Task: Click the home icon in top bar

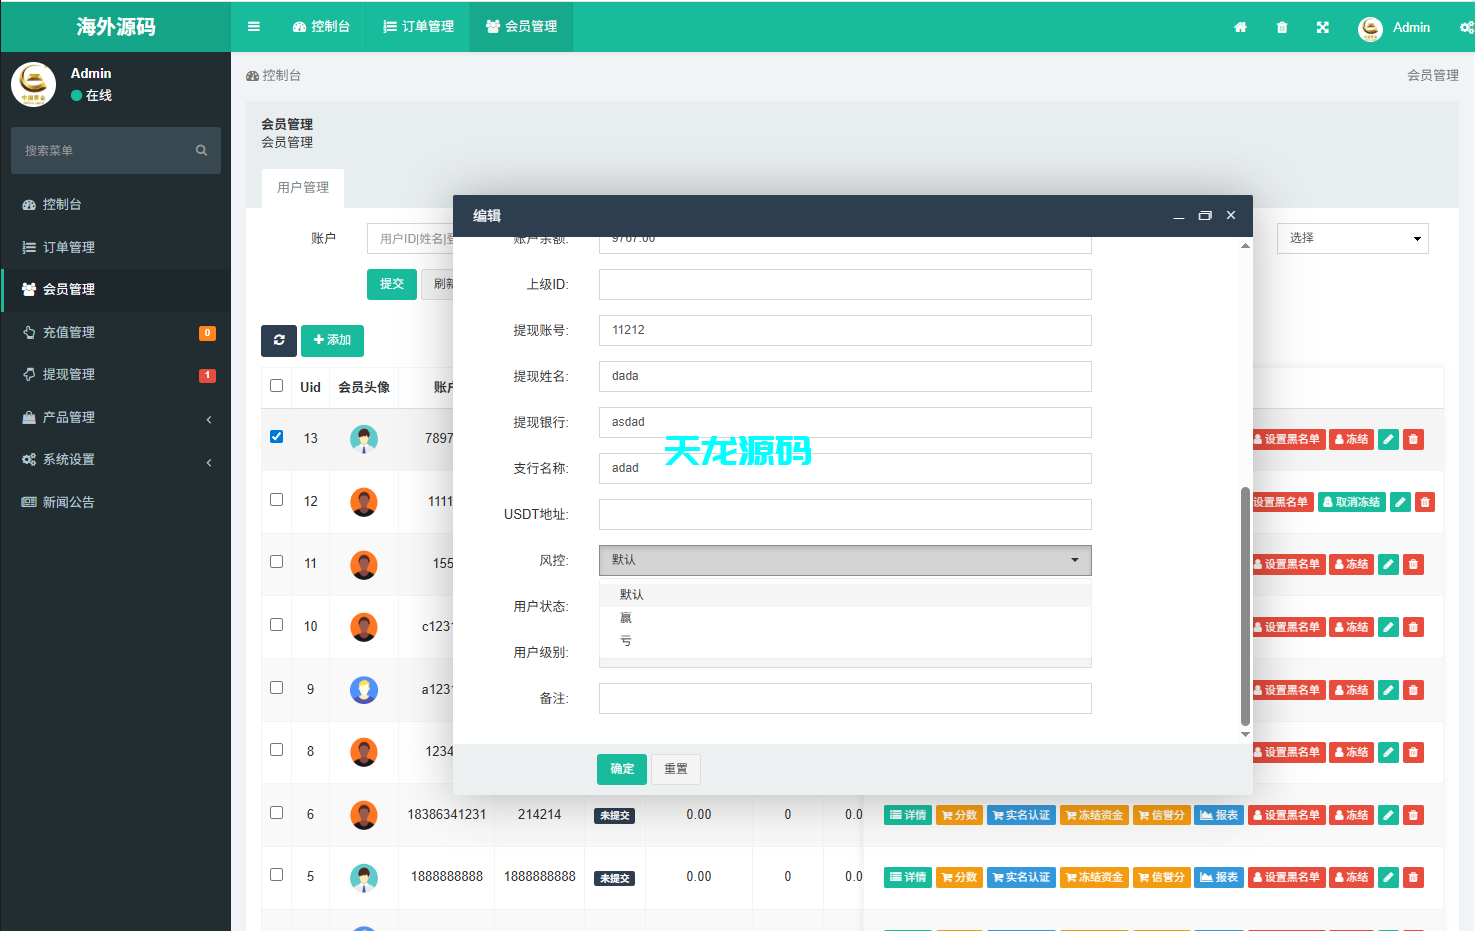Action: point(1240,27)
